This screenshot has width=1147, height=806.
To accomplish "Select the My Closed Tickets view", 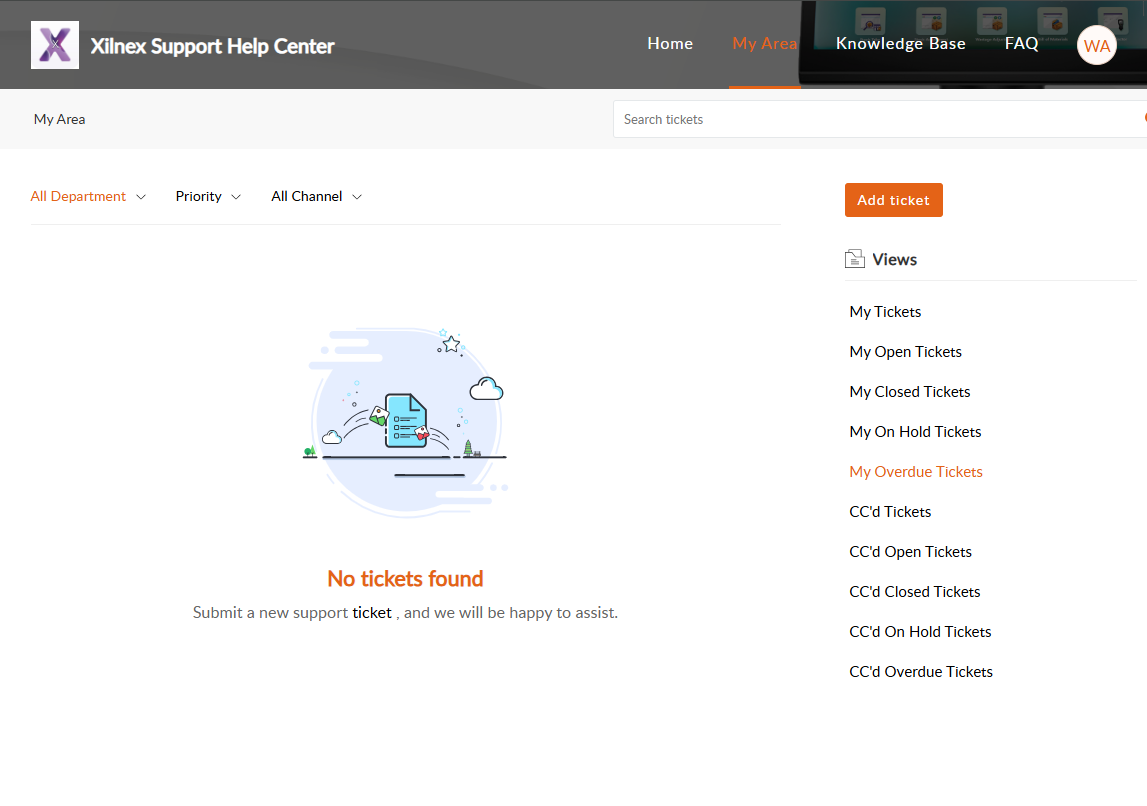I will 910,392.
